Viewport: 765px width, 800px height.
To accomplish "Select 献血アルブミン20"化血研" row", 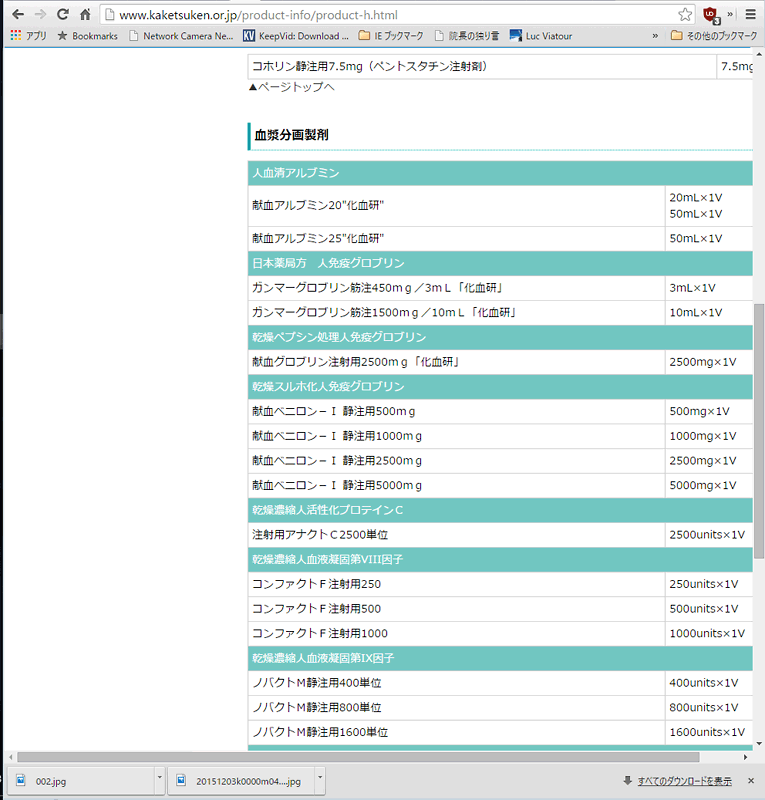I will pyautogui.click(x=500, y=206).
